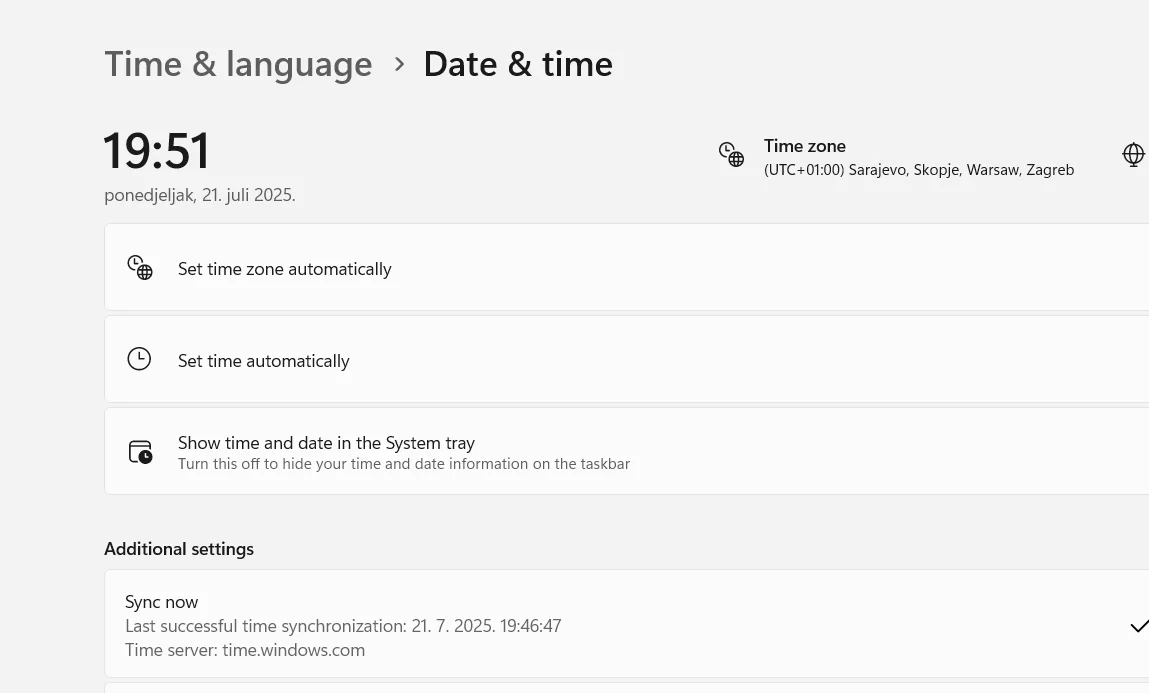Click the Date & time breadcrumb title
The image size is (1149, 693).
click(518, 64)
